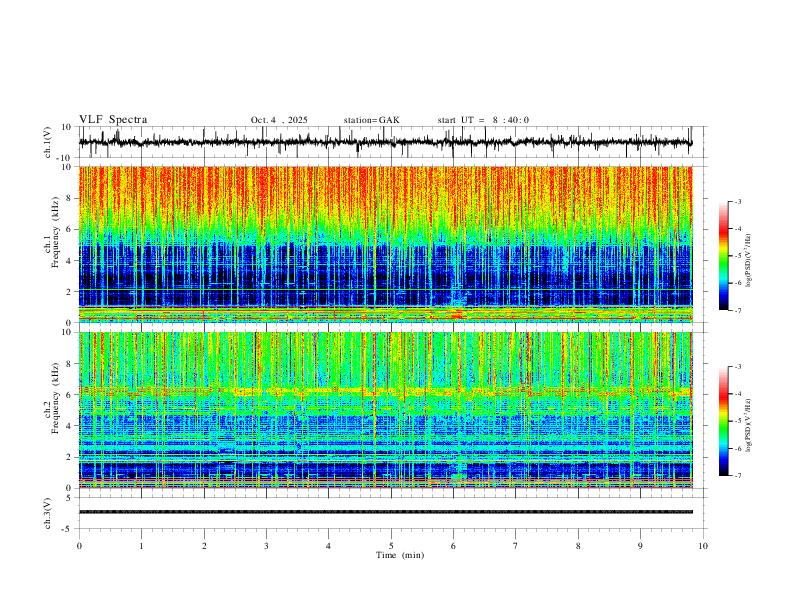Click the ch.2 spectrogram panel
Image resolution: width=792 pixels, height=612 pixels.
click(385, 410)
